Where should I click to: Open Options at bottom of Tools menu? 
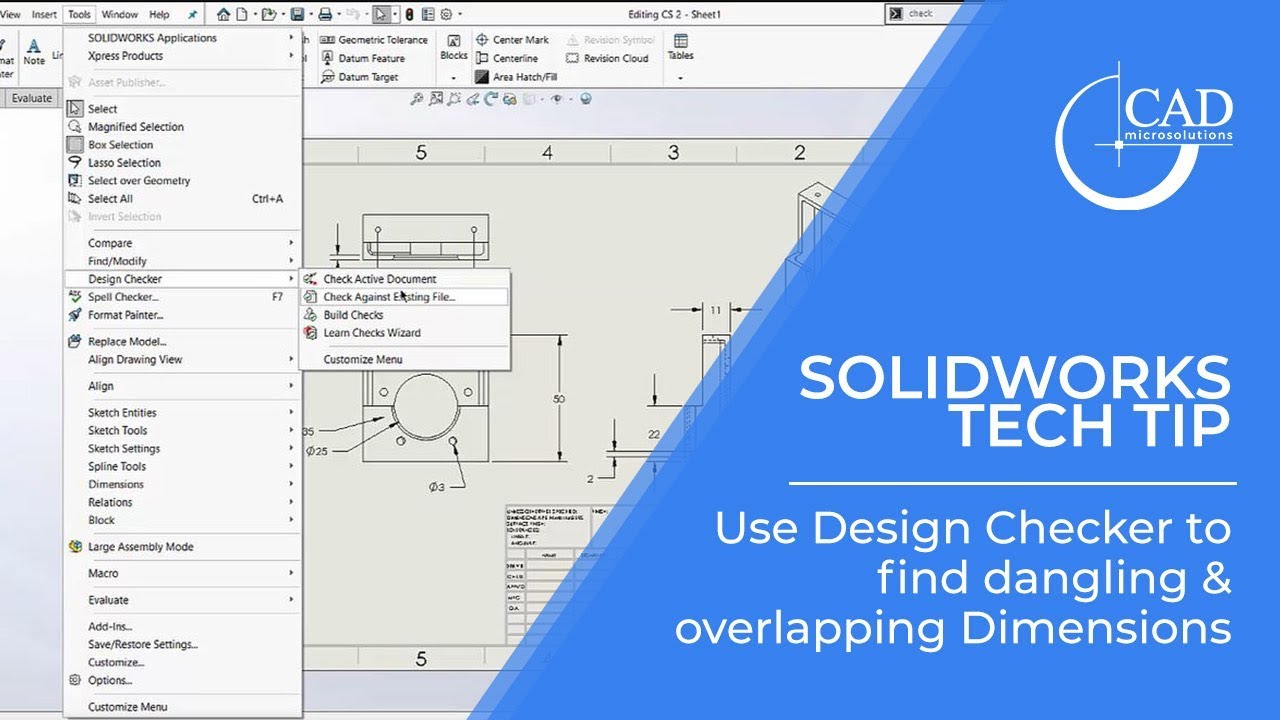pyautogui.click(x=182, y=681)
